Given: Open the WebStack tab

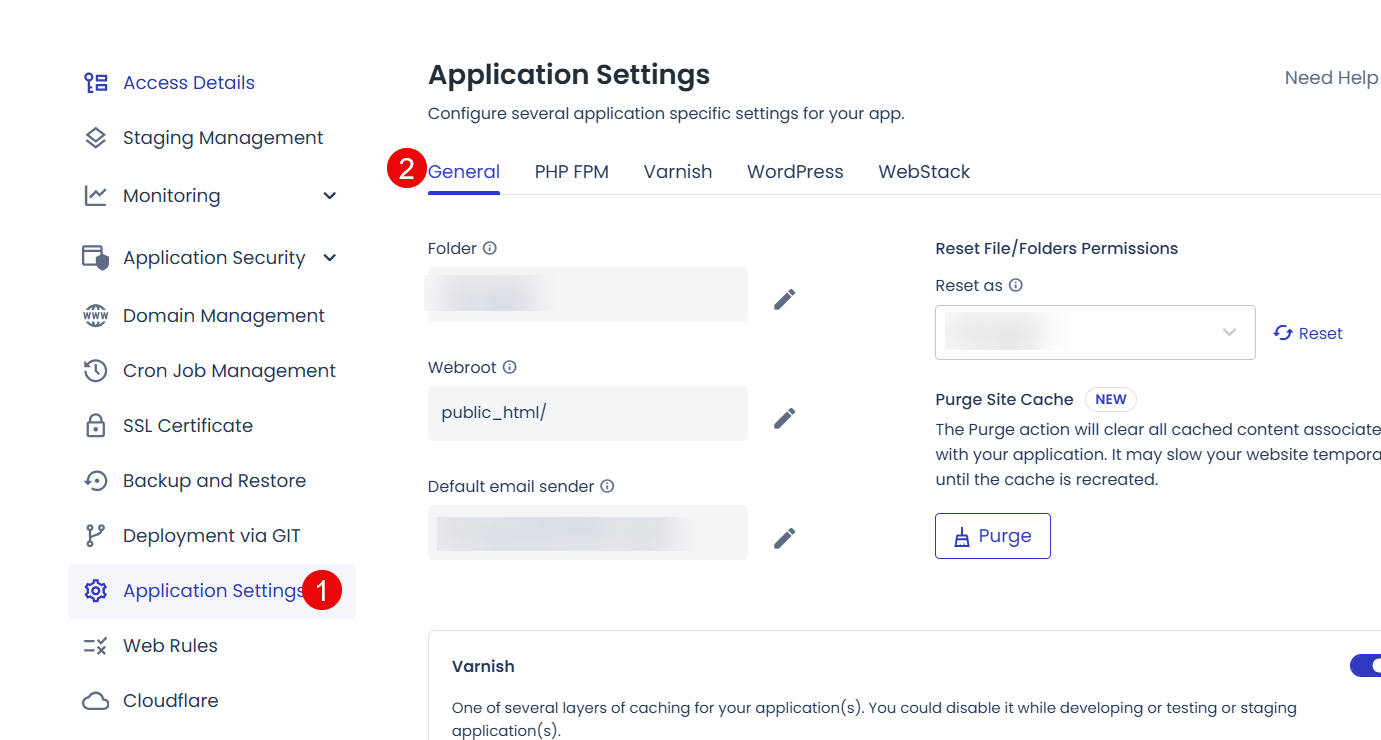Looking at the screenshot, I should tap(924, 172).
